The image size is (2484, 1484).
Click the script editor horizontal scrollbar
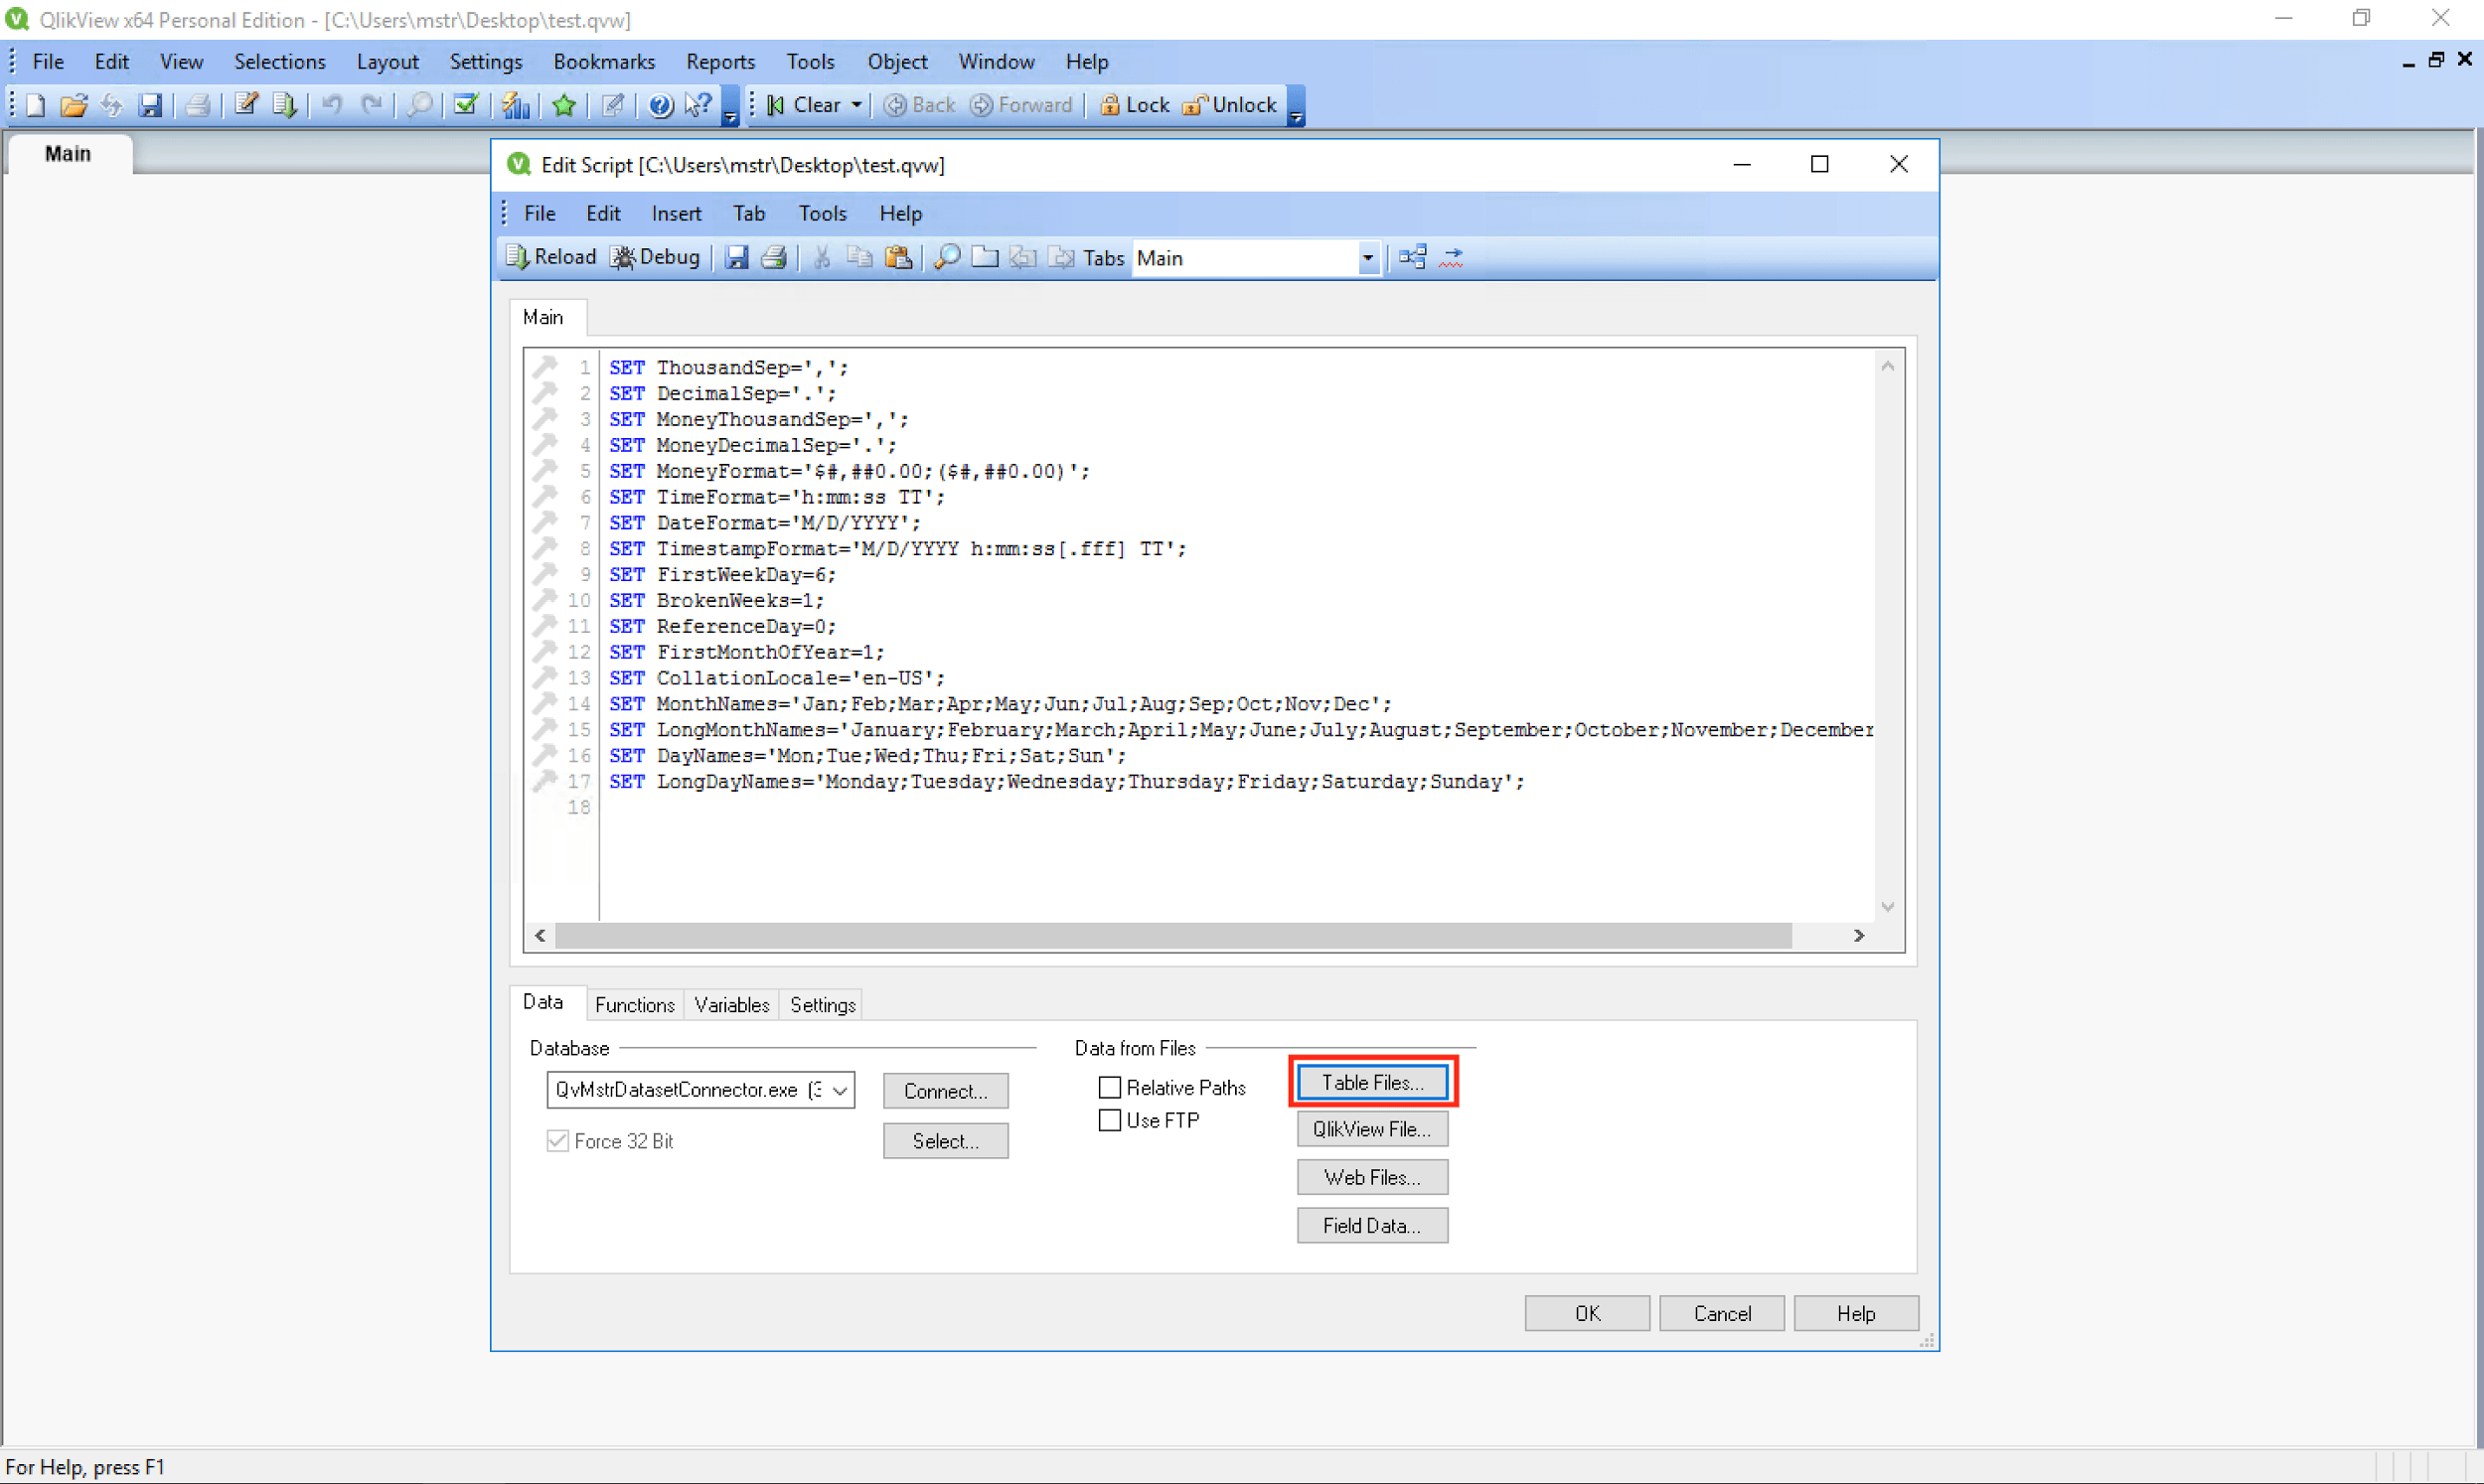[x=1172, y=935]
